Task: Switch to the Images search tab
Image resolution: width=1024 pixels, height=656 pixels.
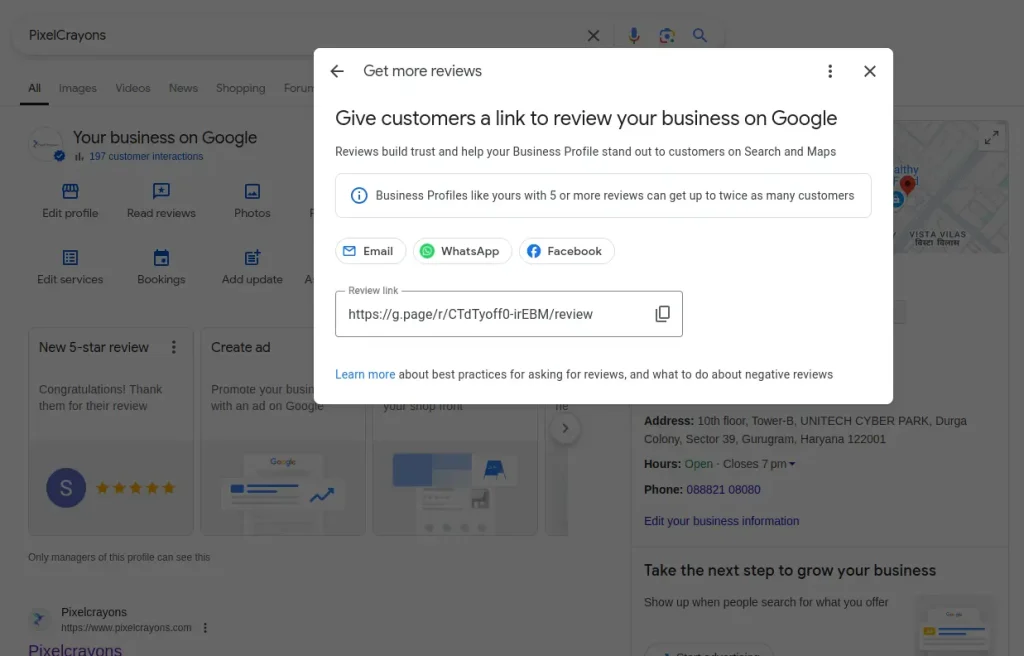Action: [77, 88]
